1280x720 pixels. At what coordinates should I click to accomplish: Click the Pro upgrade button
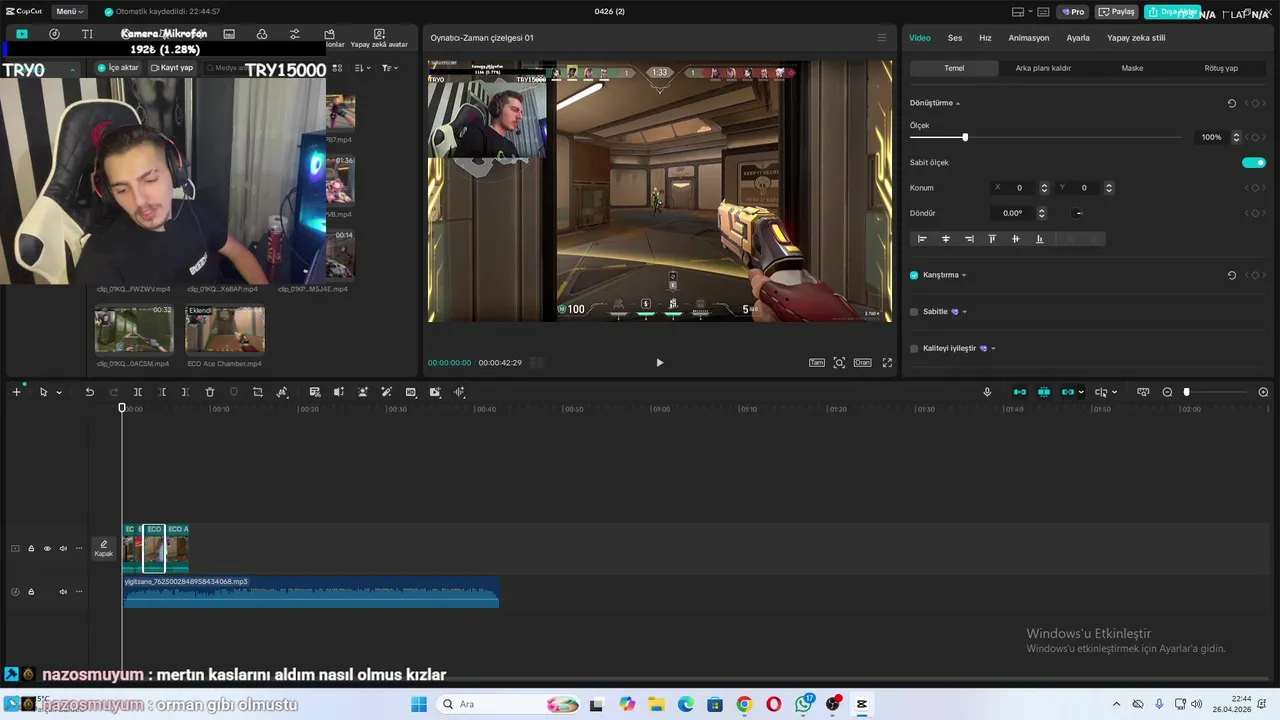(x=1074, y=12)
